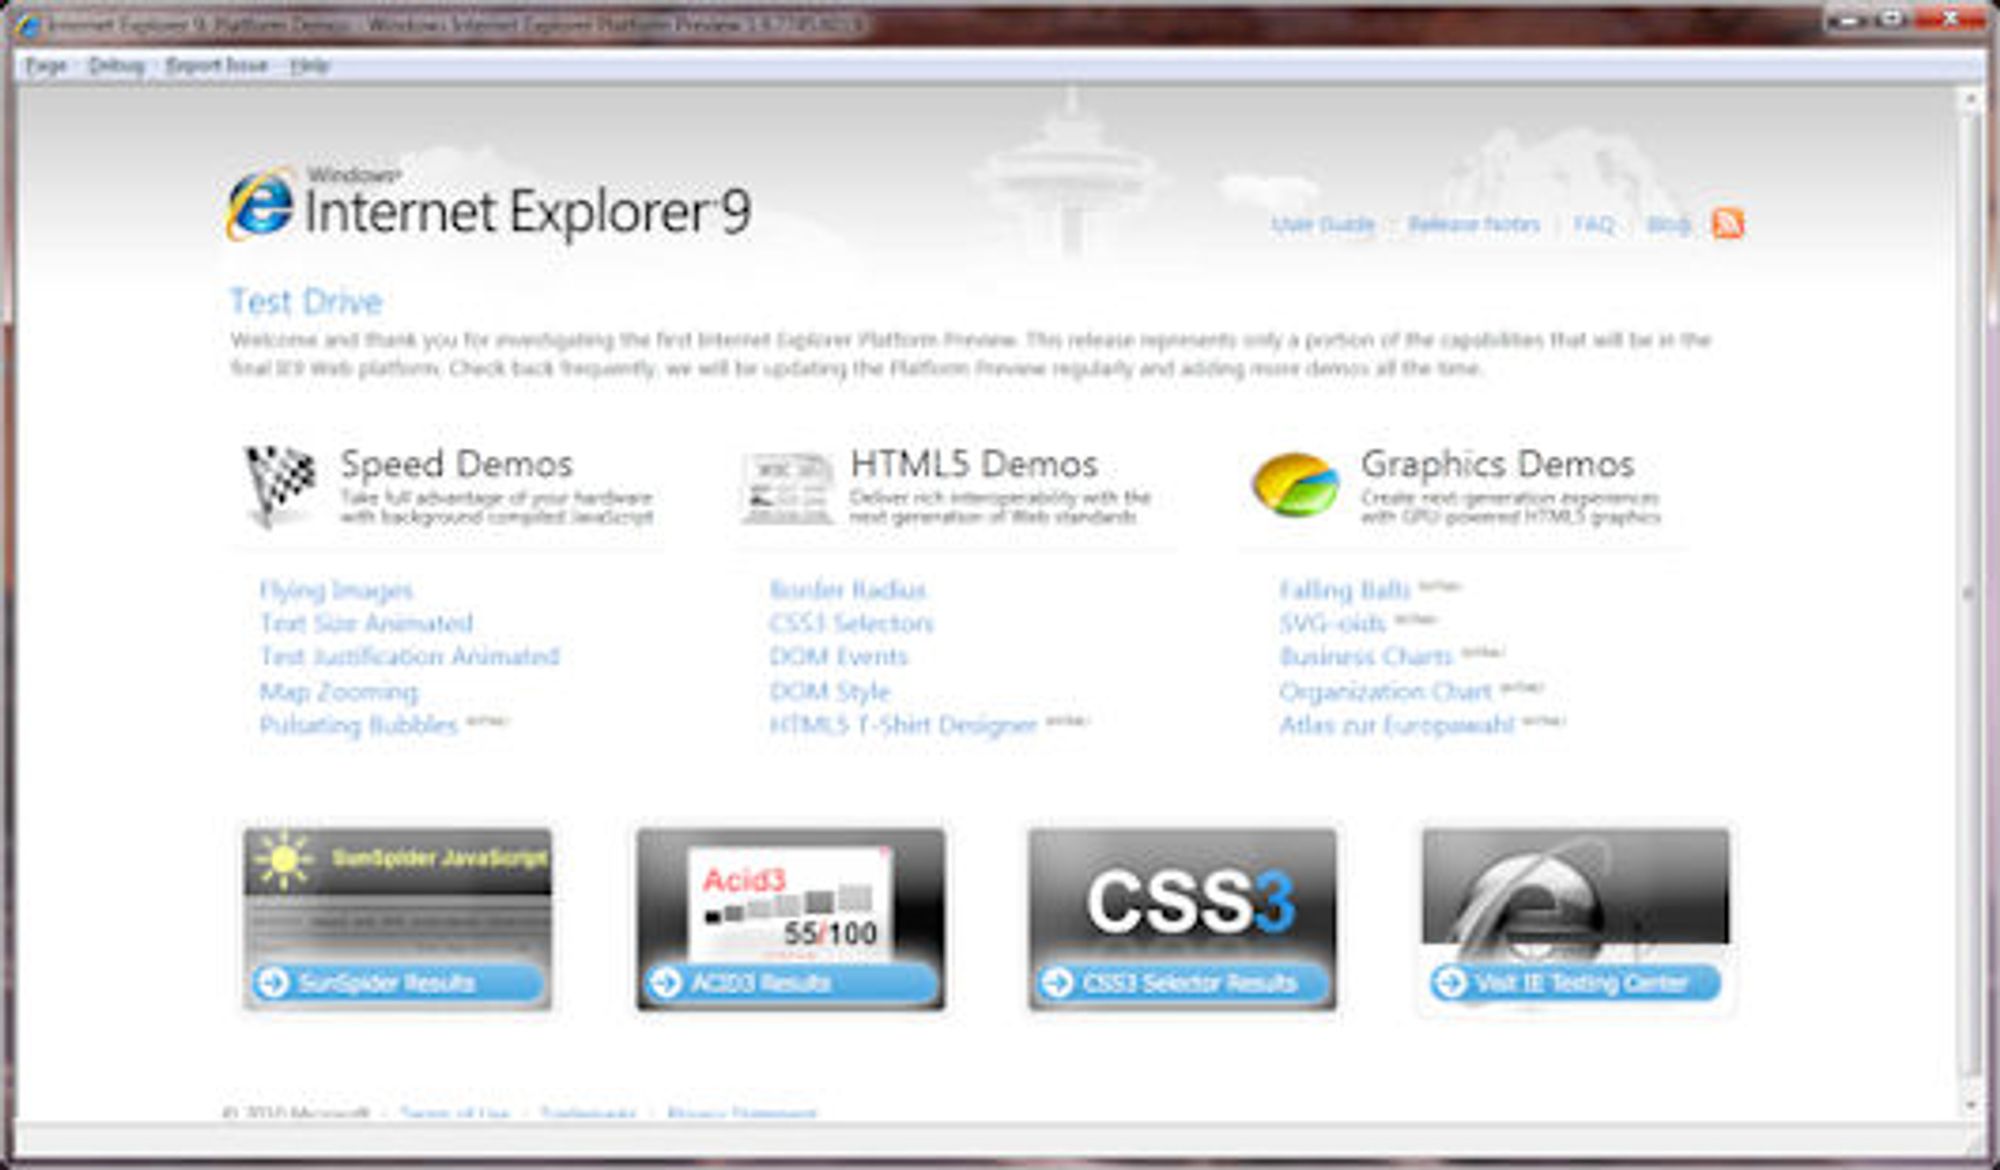Click the Test Drive heading
This screenshot has height=1170, width=2000.
coord(306,301)
